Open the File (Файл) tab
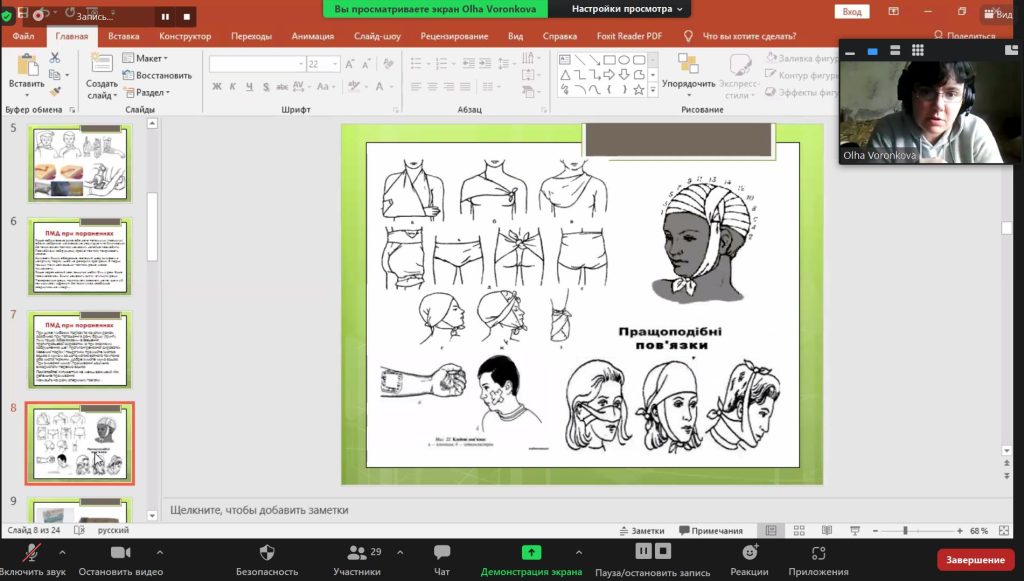 (24, 36)
